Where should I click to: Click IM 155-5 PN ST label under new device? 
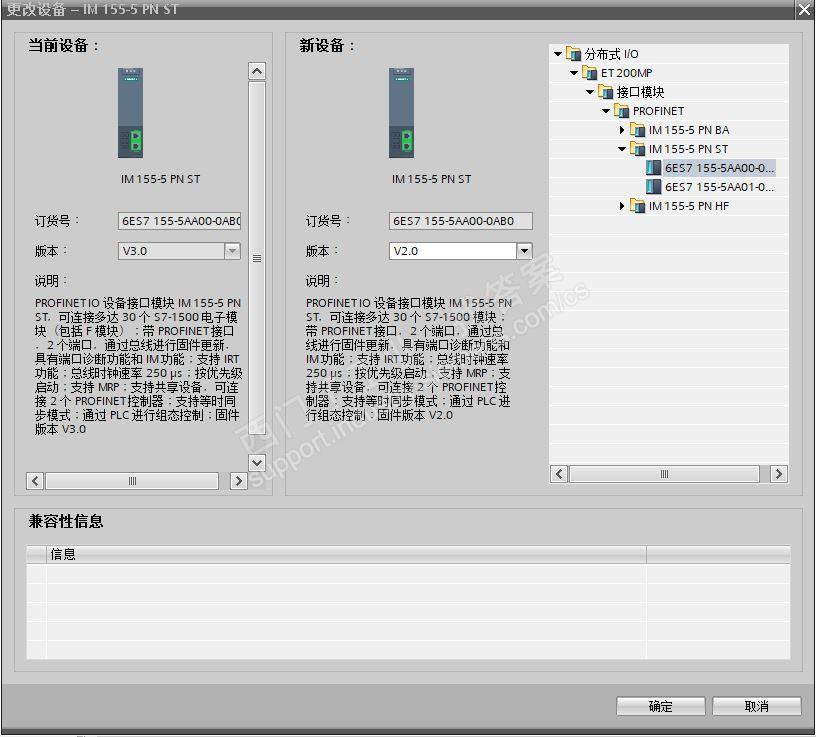[x=431, y=179]
